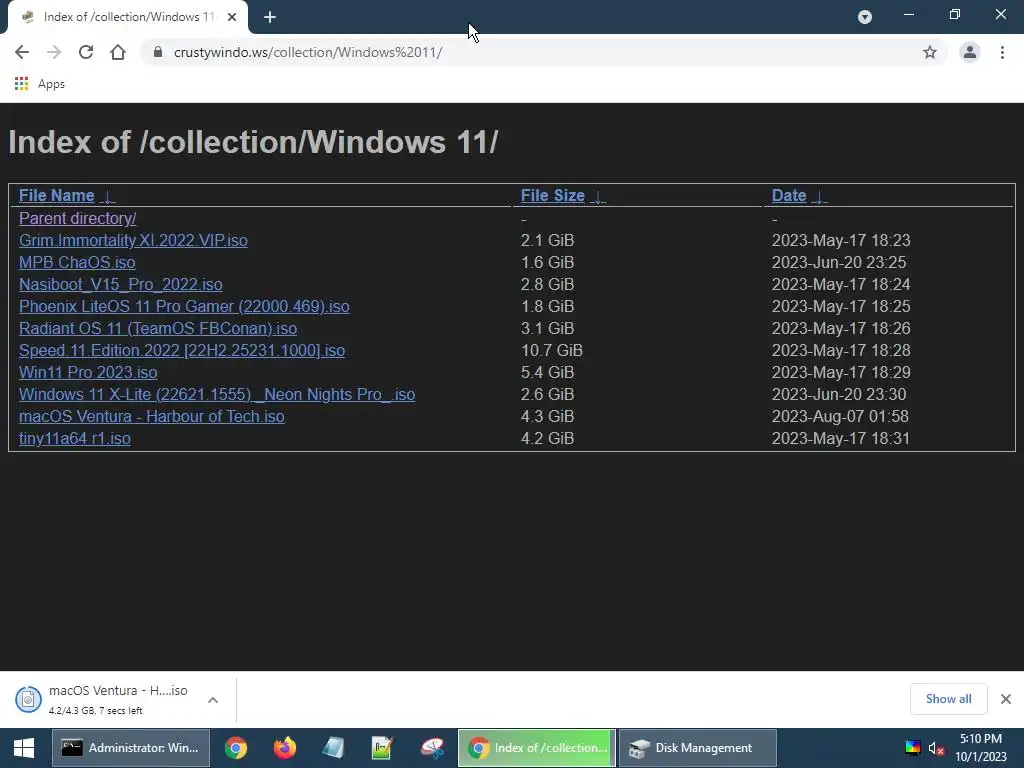Click the date 2023-Aug-07 01:58

(840, 417)
